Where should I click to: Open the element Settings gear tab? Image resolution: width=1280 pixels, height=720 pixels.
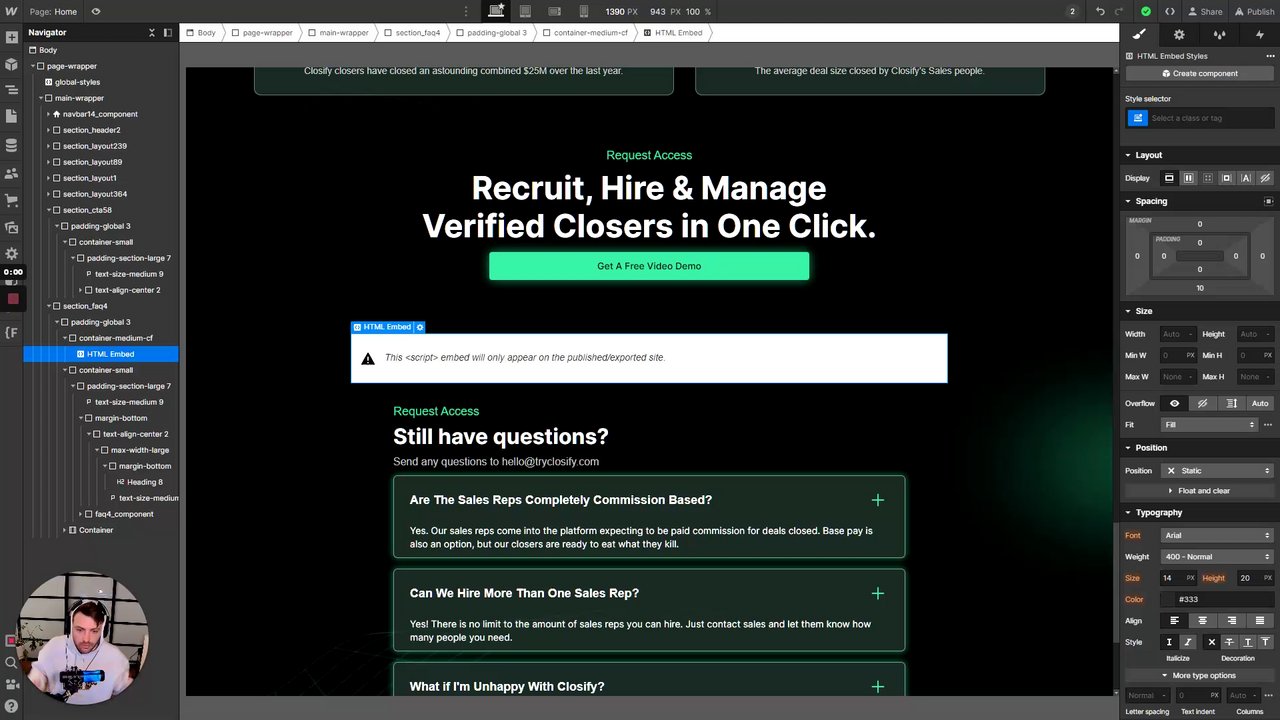click(1179, 34)
